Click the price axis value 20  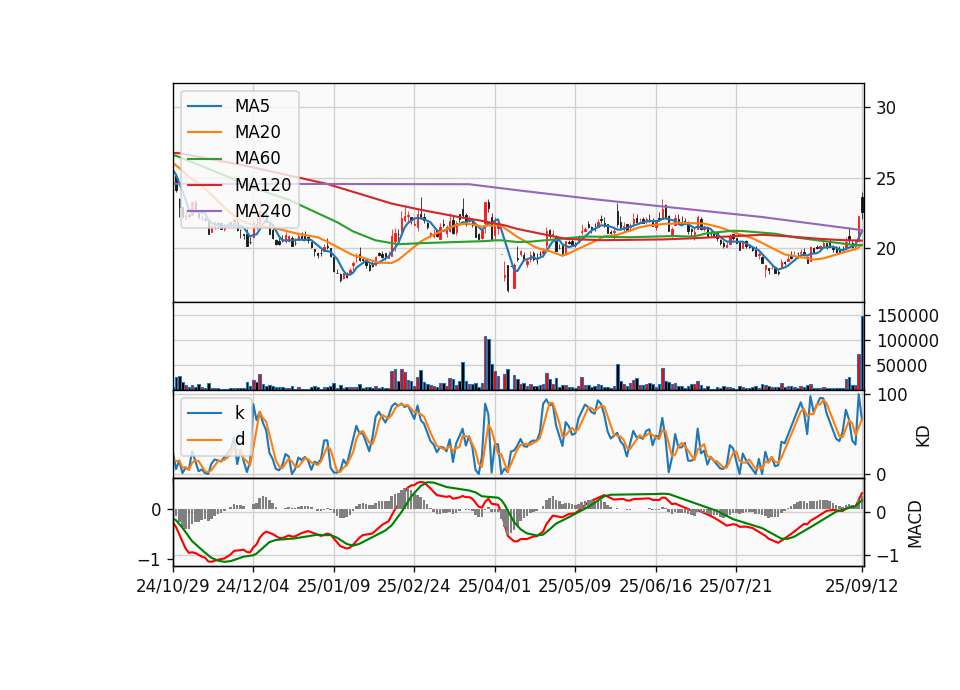click(x=886, y=249)
